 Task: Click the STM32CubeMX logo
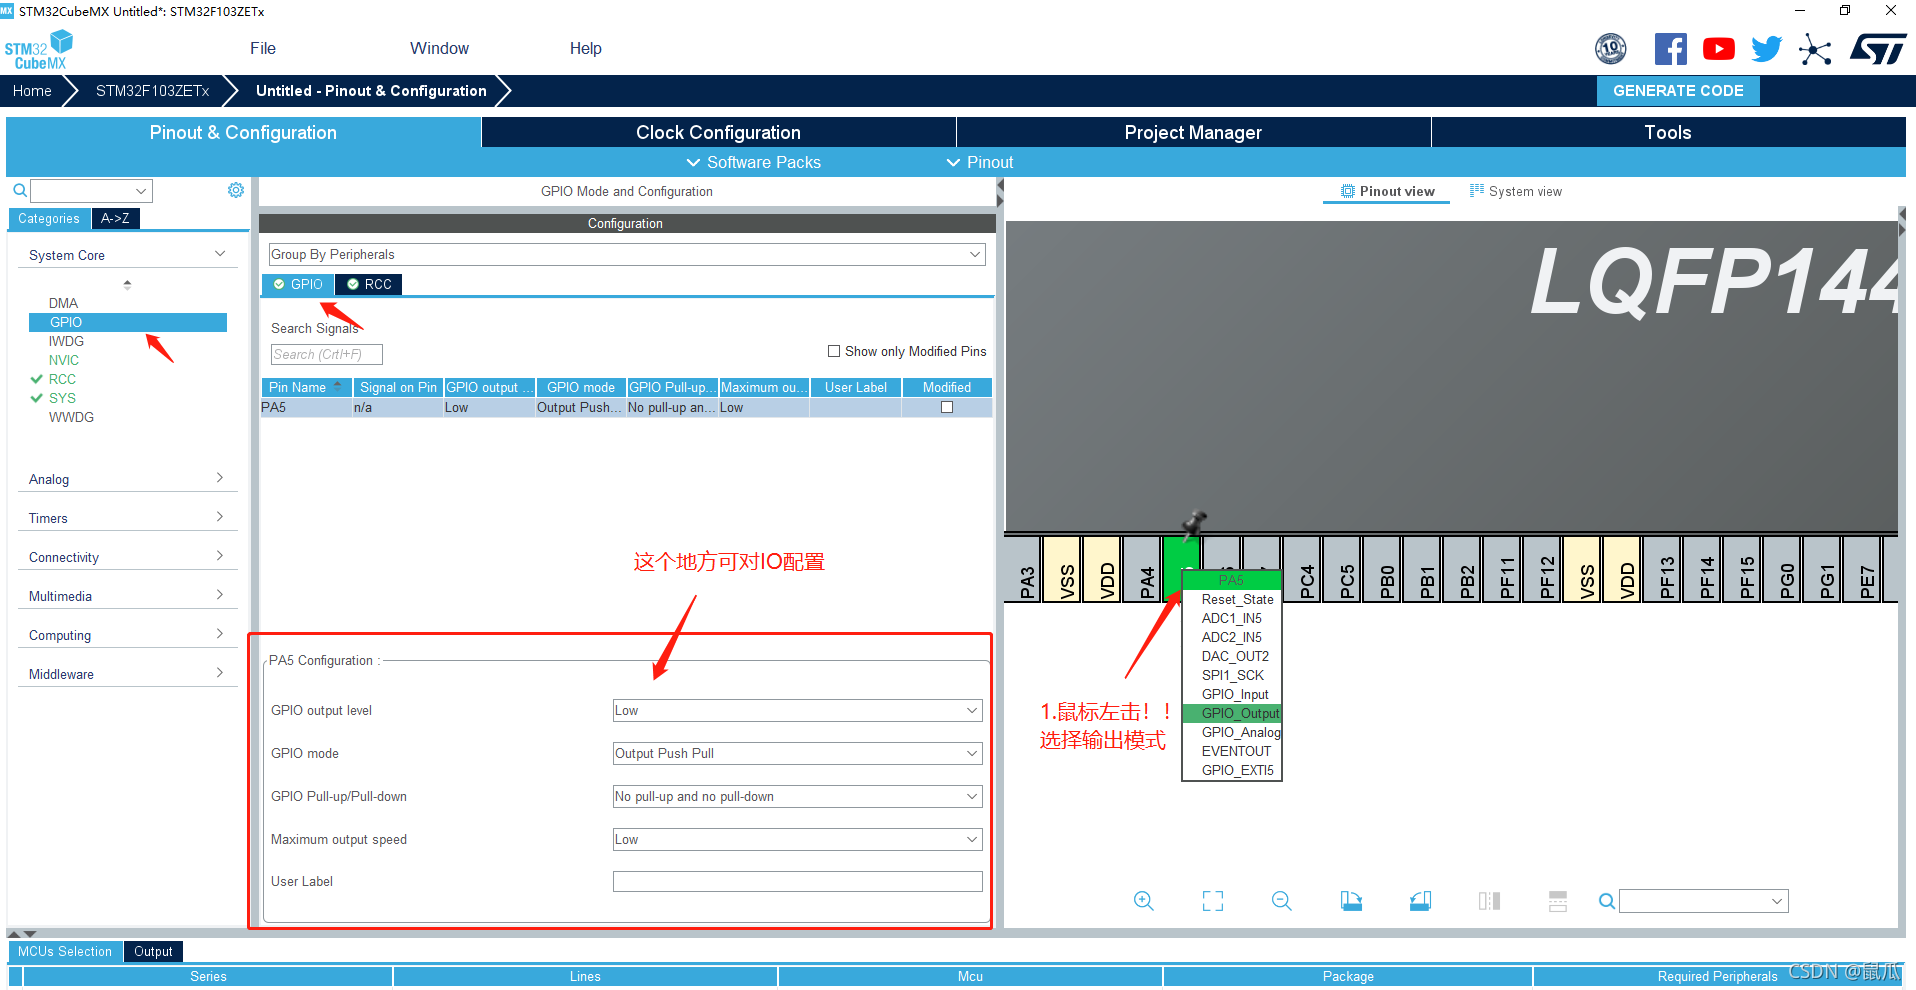coord(40,50)
